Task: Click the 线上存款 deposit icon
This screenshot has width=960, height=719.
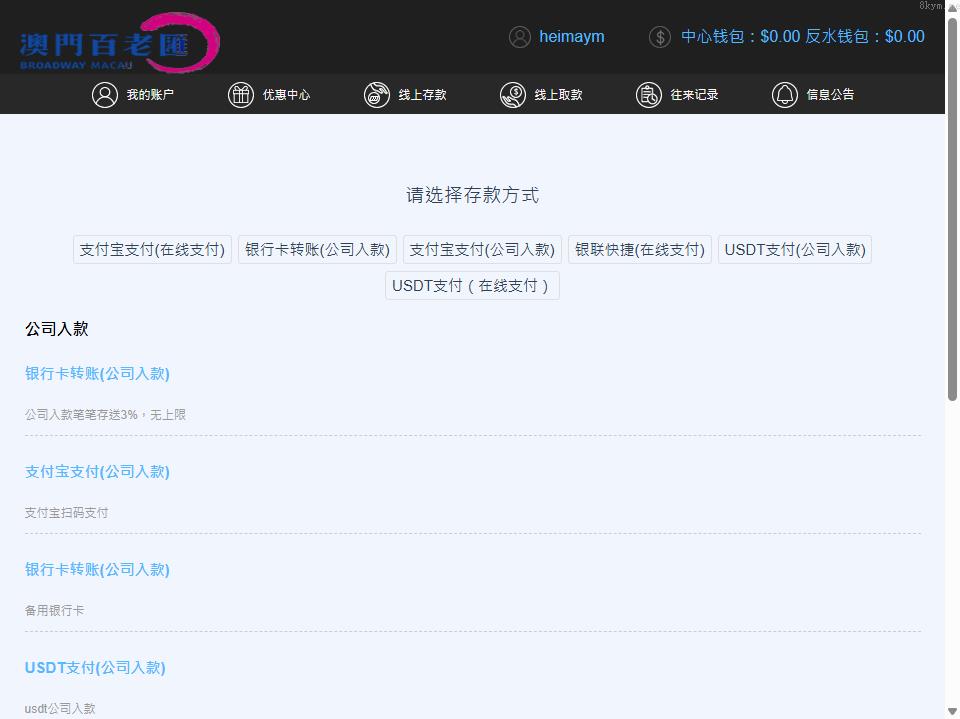Action: click(x=377, y=95)
